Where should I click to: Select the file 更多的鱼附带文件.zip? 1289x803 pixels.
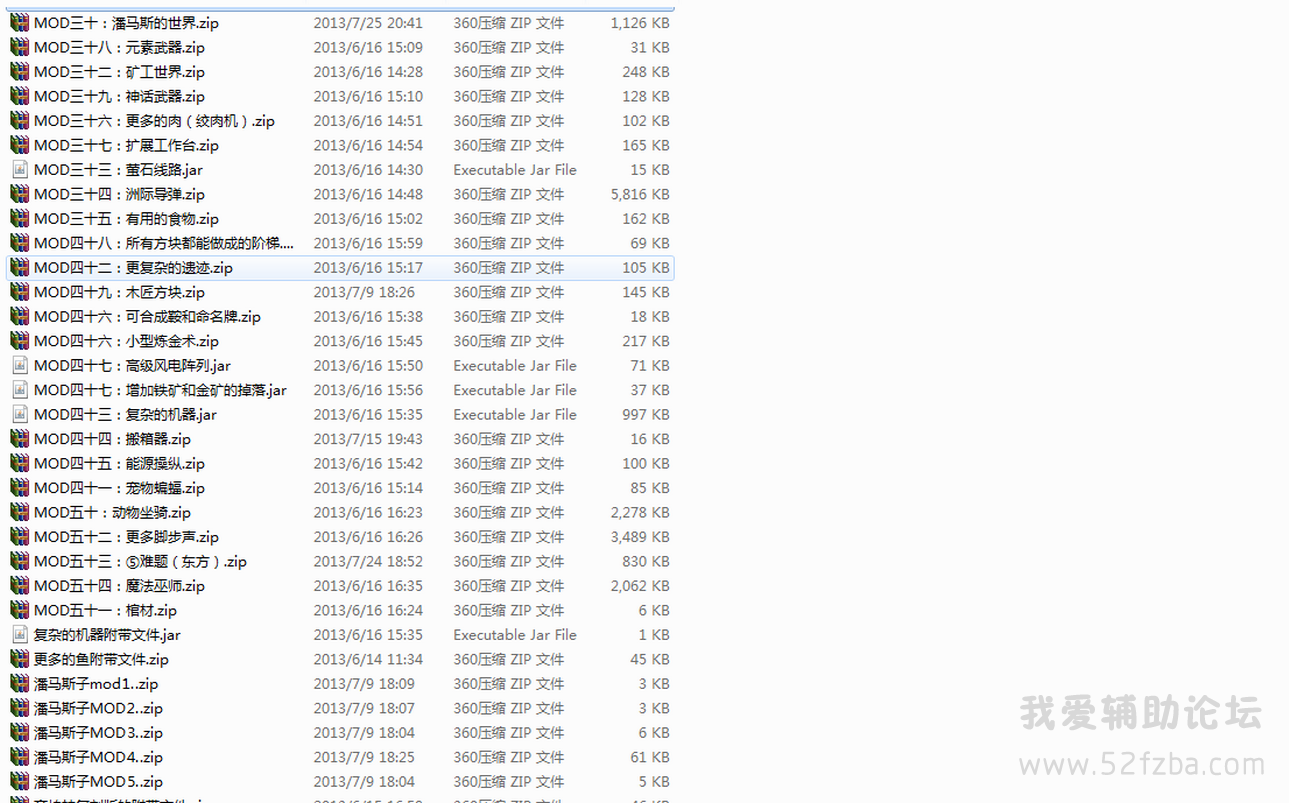(101, 659)
